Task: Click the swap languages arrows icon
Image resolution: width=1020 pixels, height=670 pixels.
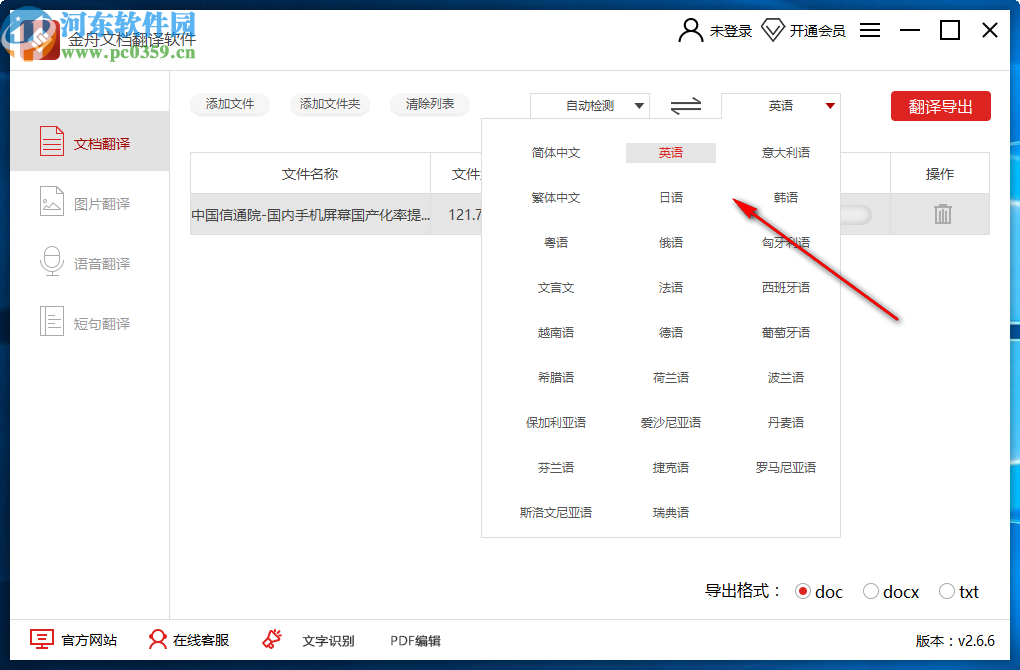Action: click(686, 105)
